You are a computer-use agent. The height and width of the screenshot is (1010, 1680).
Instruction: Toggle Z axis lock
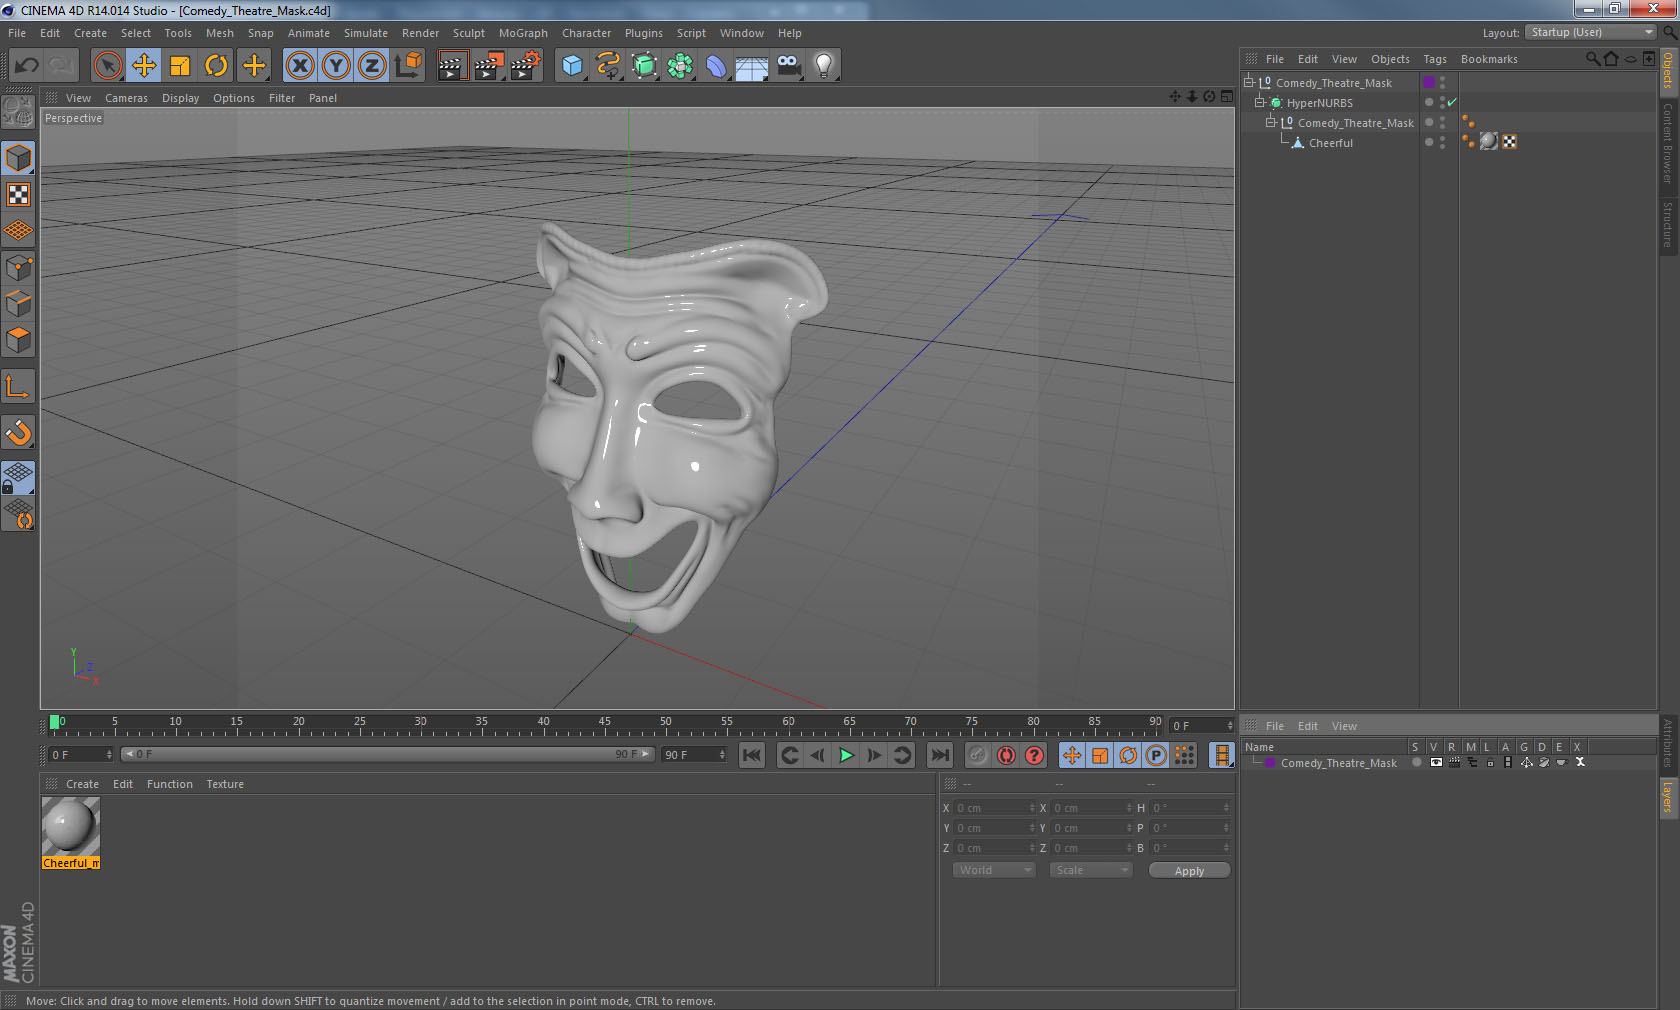tap(372, 66)
